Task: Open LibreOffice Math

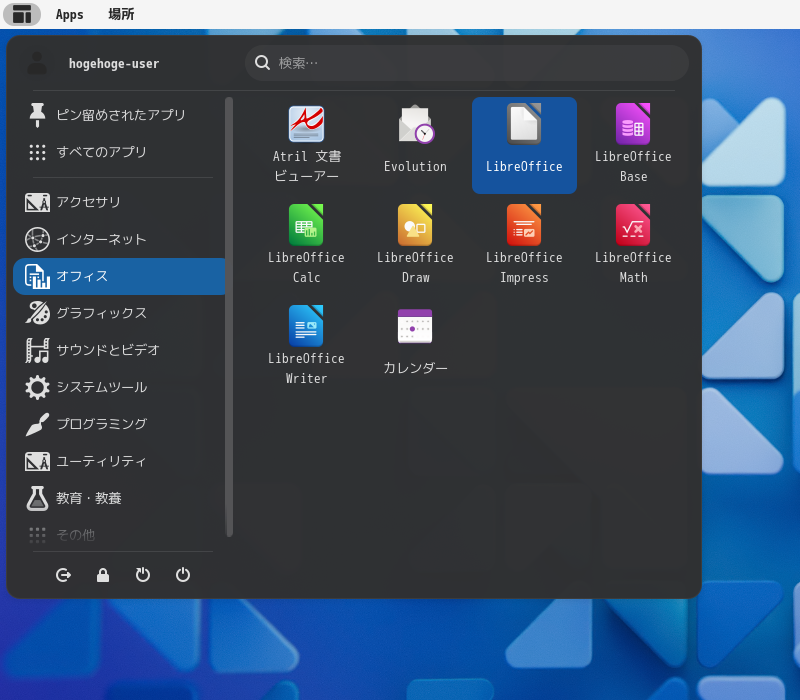Action: point(633,246)
